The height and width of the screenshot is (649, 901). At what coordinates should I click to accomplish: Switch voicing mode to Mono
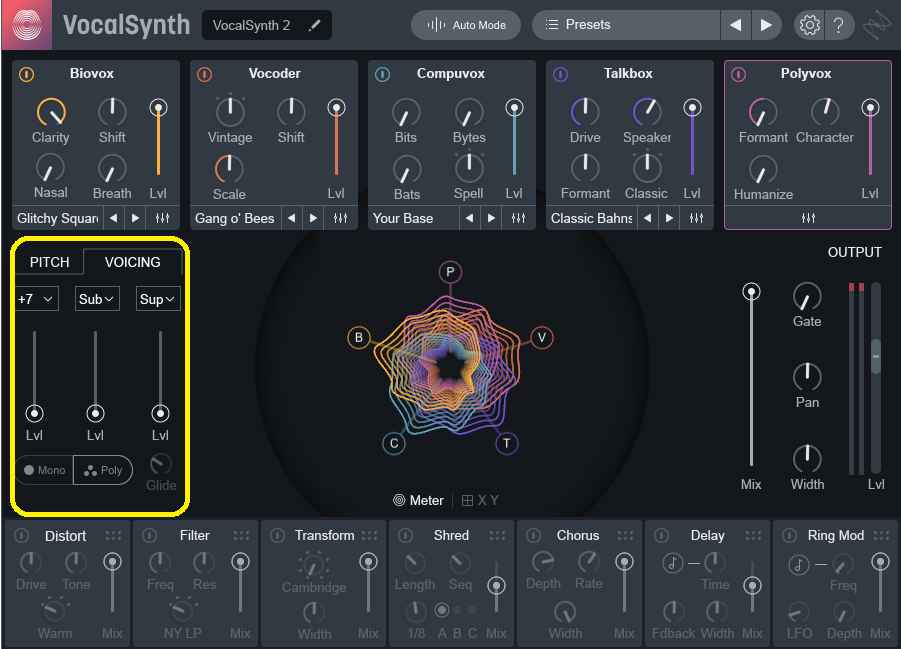point(44,470)
